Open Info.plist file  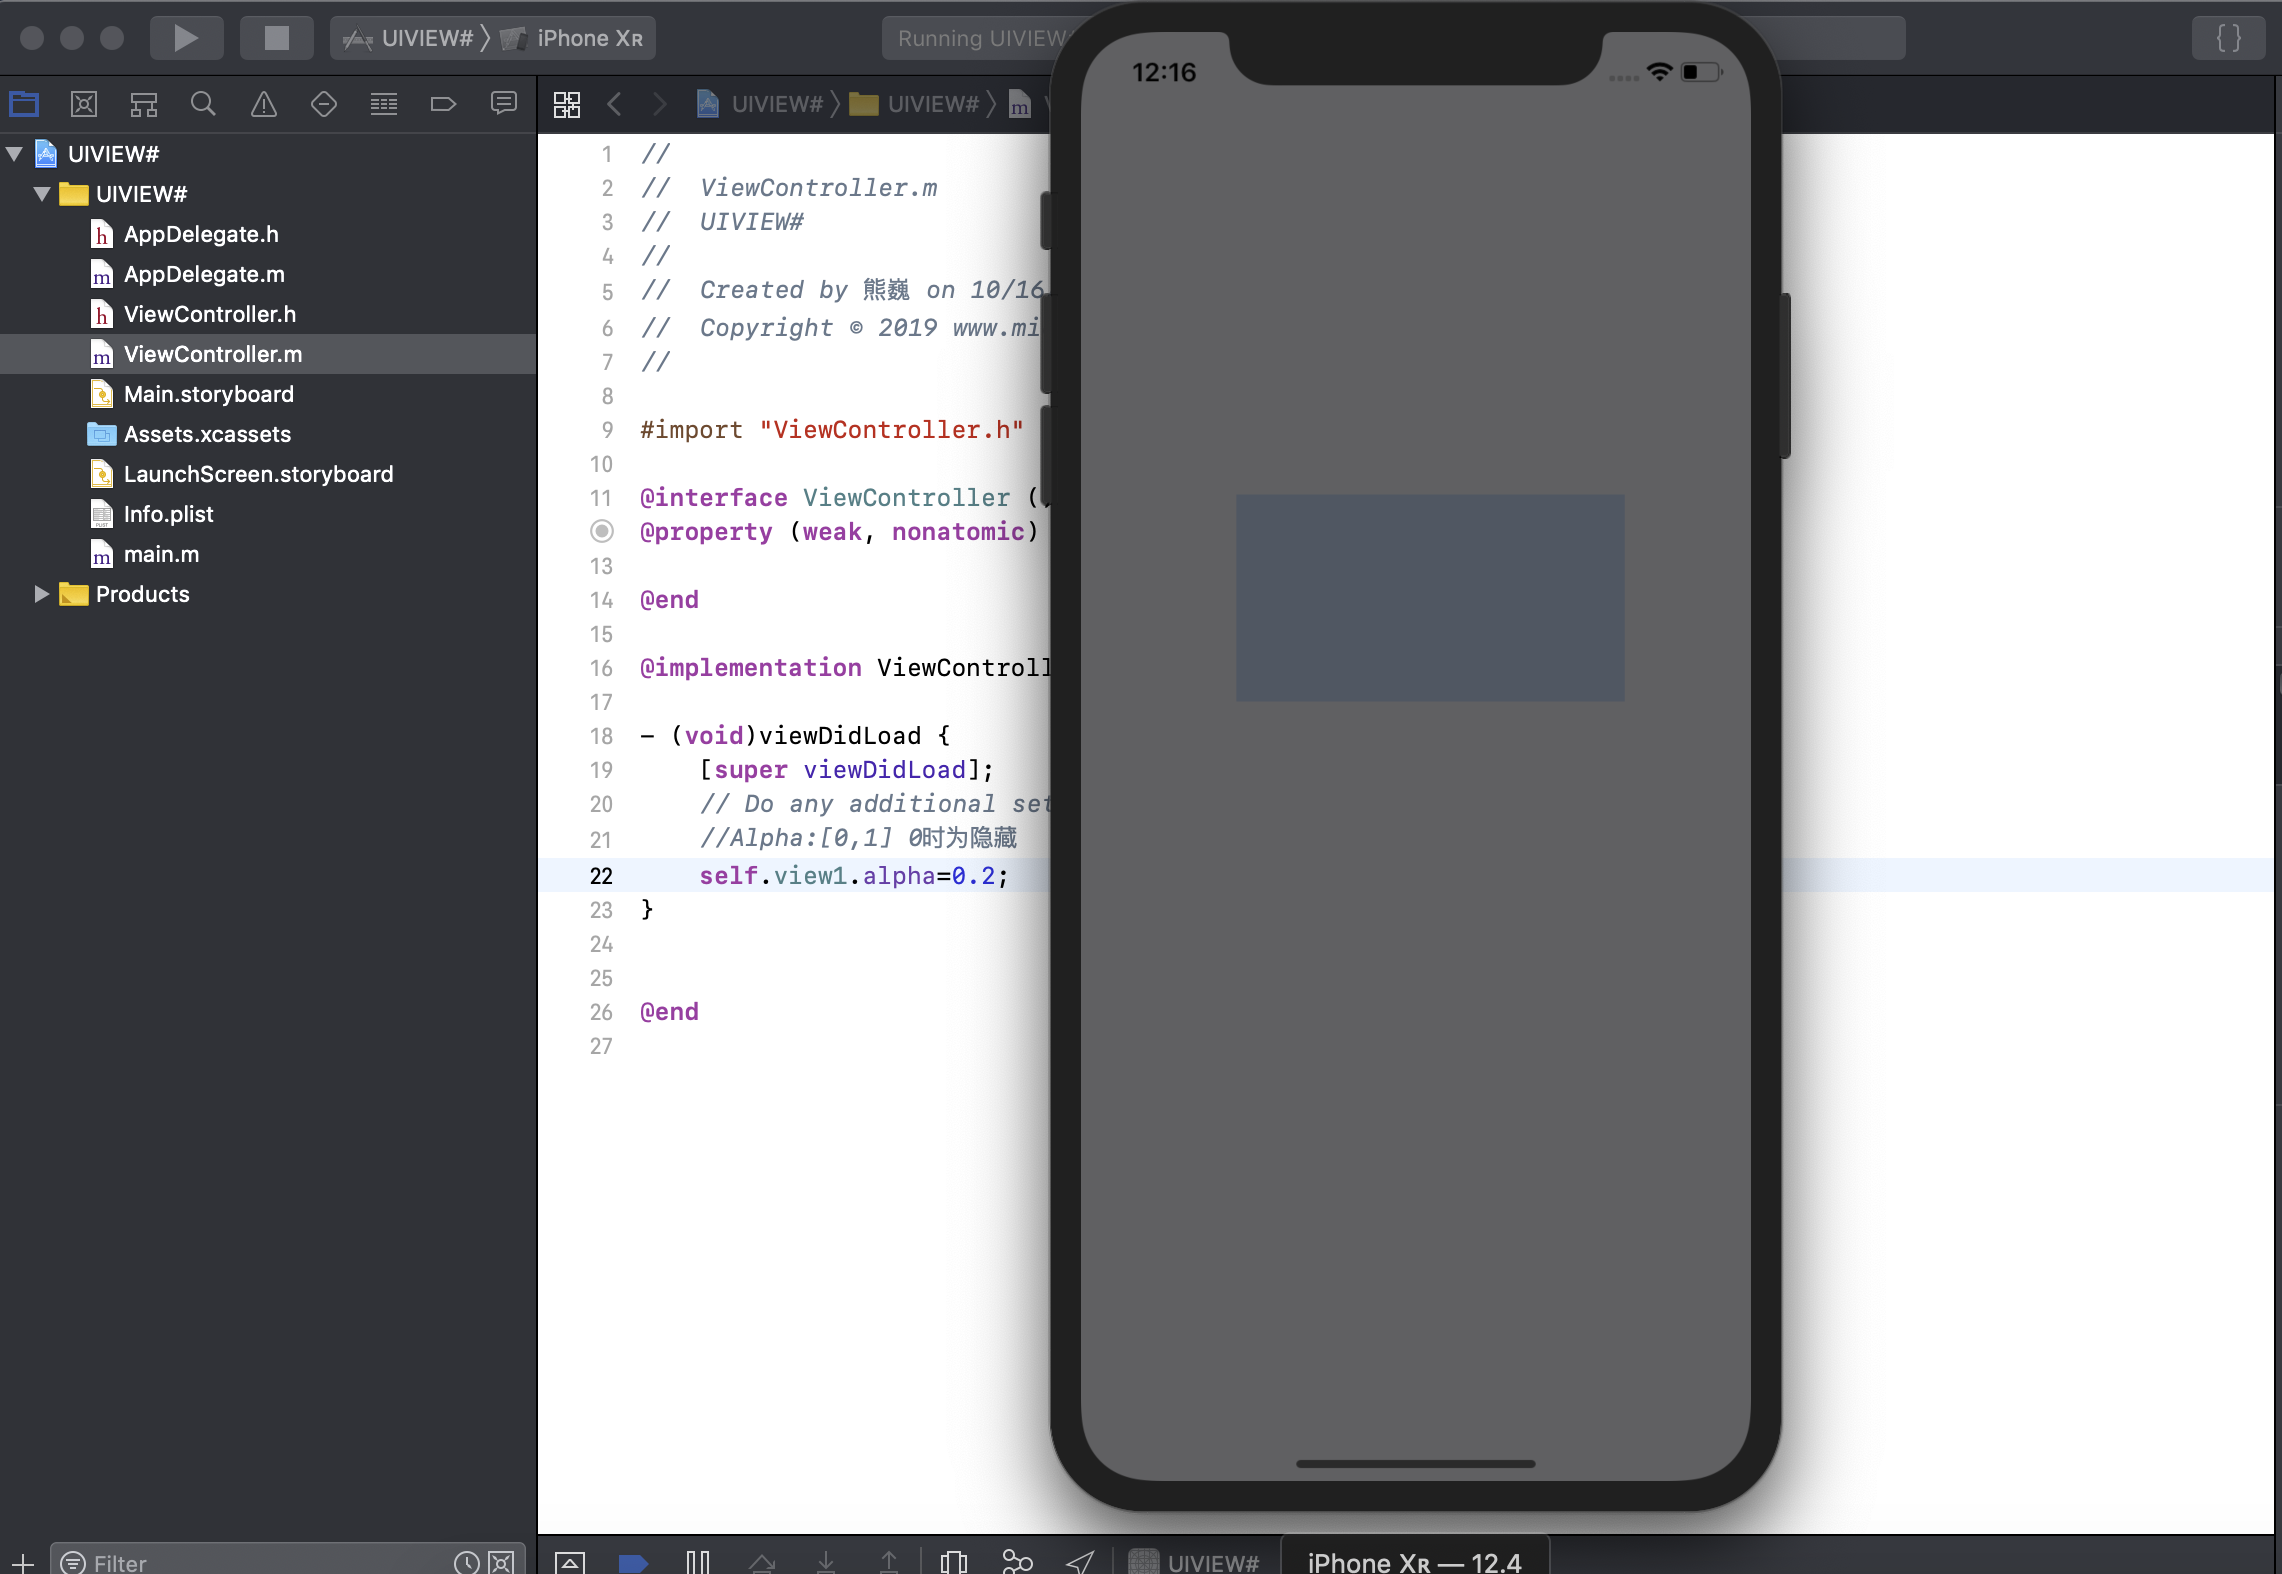point(152,514)
